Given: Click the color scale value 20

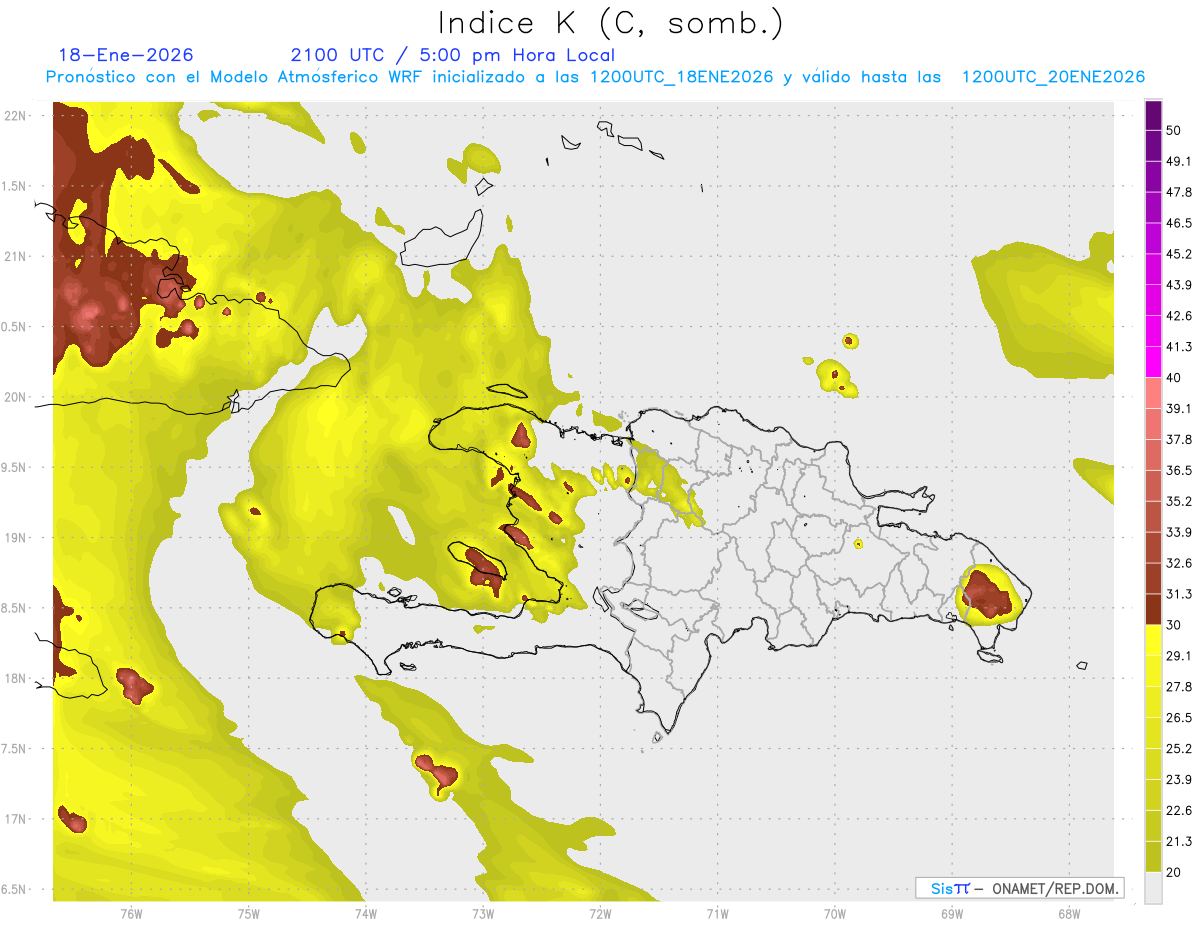Looking at the screenshot, I should [1174, 872].
